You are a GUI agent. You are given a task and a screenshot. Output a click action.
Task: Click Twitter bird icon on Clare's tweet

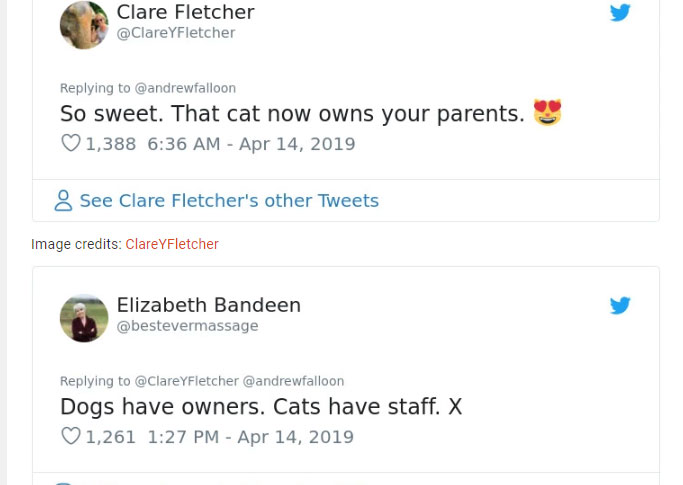[x=620, y=13]
